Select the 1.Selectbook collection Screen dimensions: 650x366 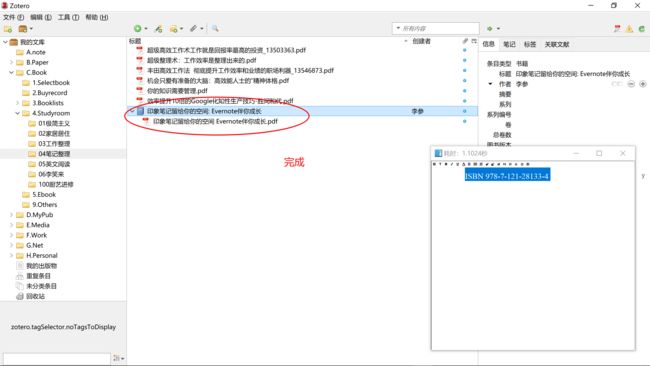pos(51,83)
